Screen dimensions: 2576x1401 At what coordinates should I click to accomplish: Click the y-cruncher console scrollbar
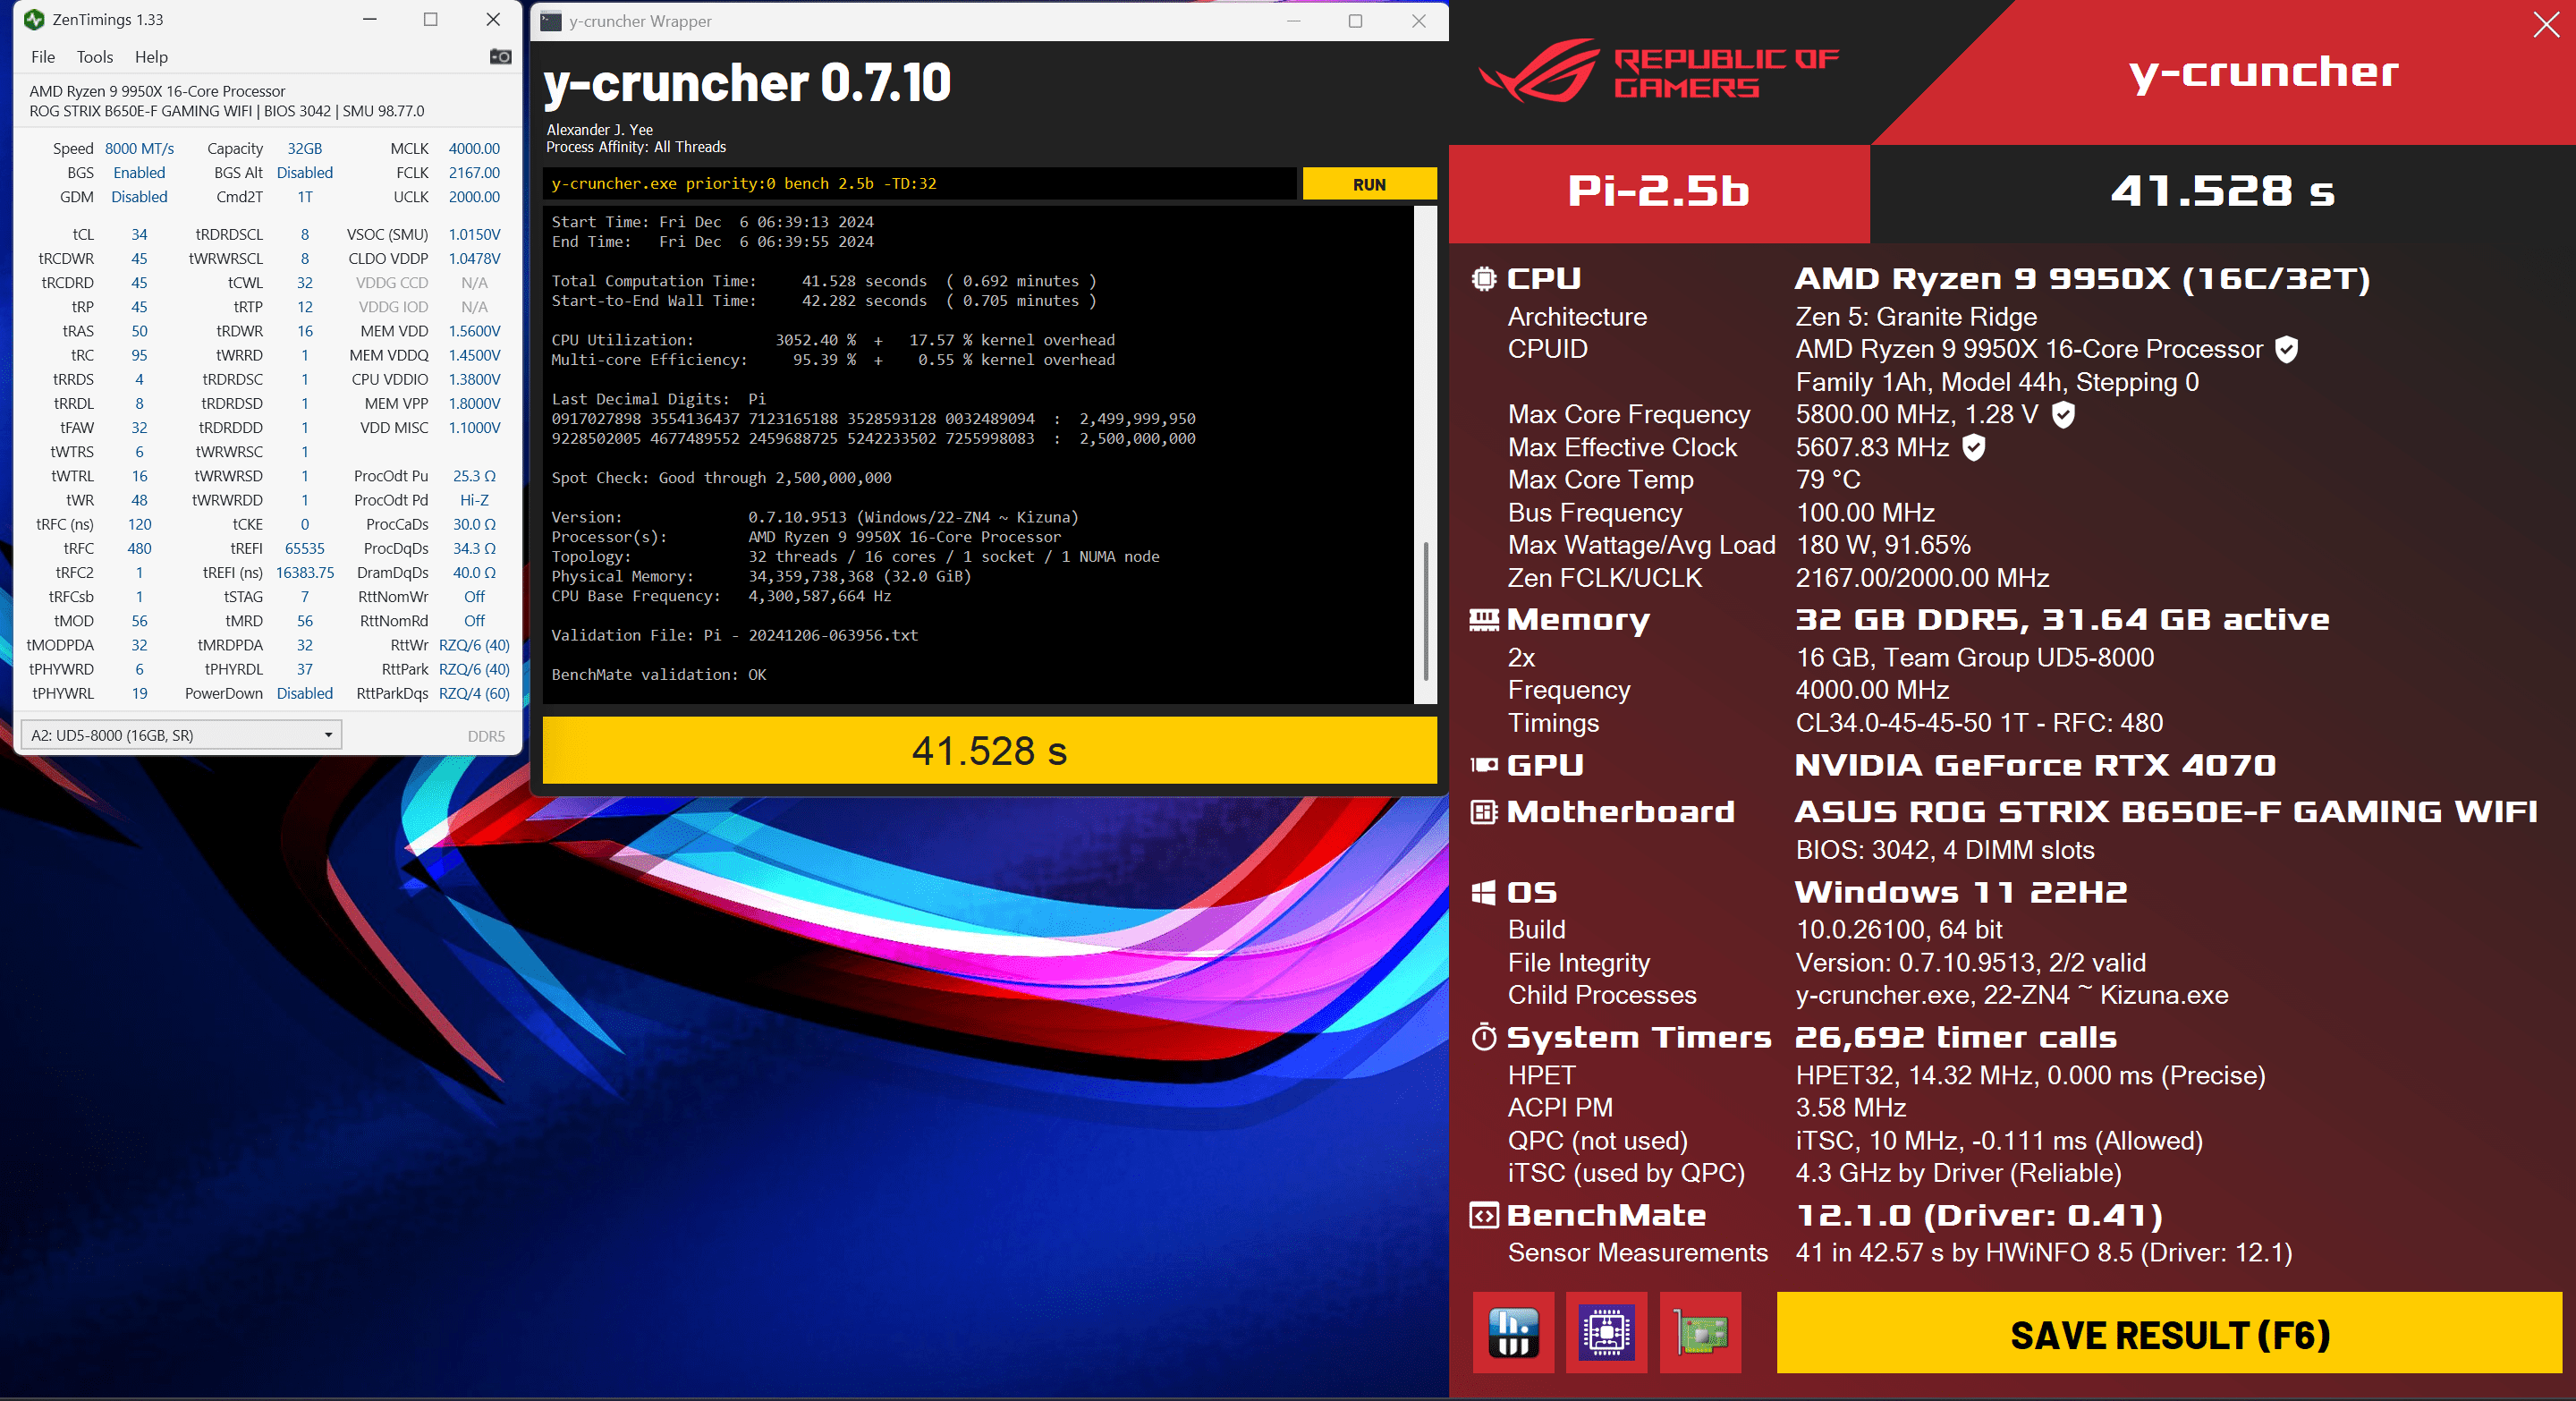coord(1425,610)
